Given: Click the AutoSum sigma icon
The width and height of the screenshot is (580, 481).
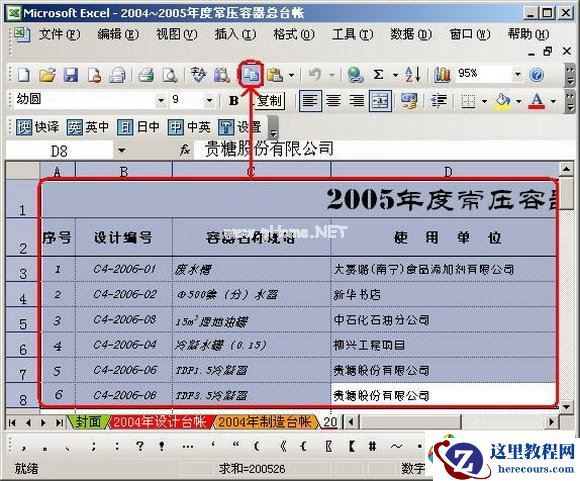Looking at the screenshot, I should [378, 74].
